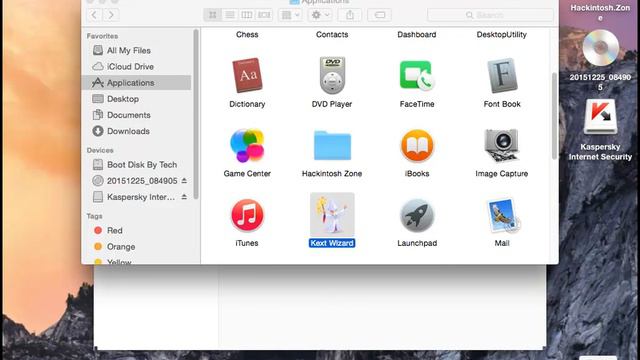Screen dimensions: 640x360
Task: Open 20151225_084905 device in sidebar
Action: point(135,181)
